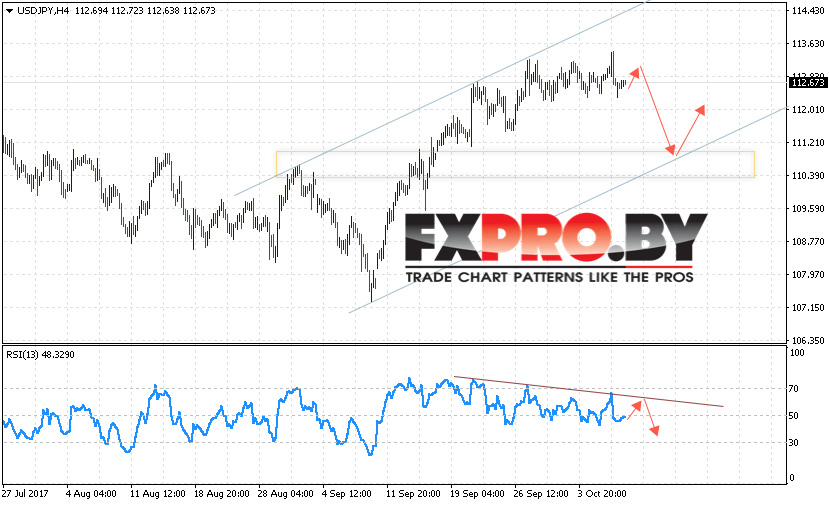The width and height of the screenshot is (829, 505).
Task: Select price level 108.770 on the price axis
Action: (808, 242)
